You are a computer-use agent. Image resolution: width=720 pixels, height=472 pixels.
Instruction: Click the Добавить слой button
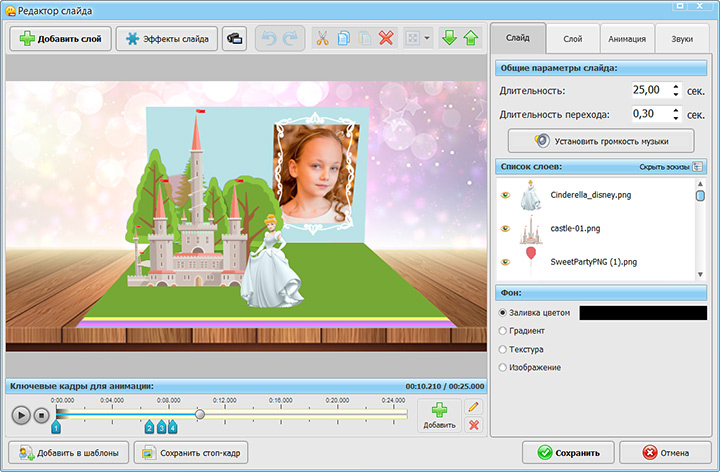(x=61, y=39)
